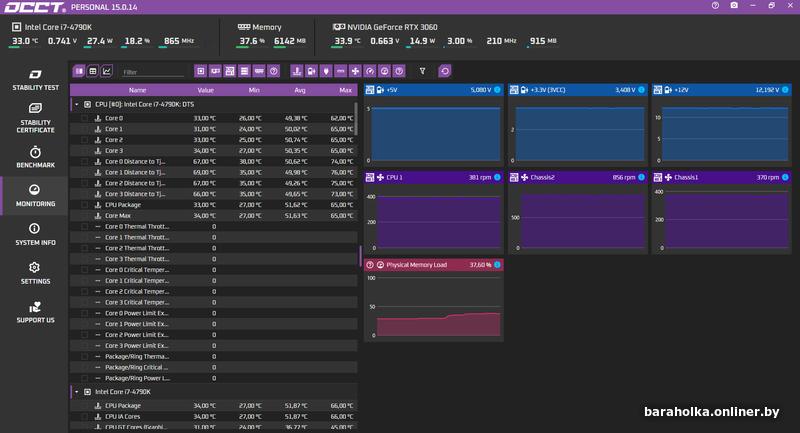Click Support Us in the sidebar

pos(34,312)
